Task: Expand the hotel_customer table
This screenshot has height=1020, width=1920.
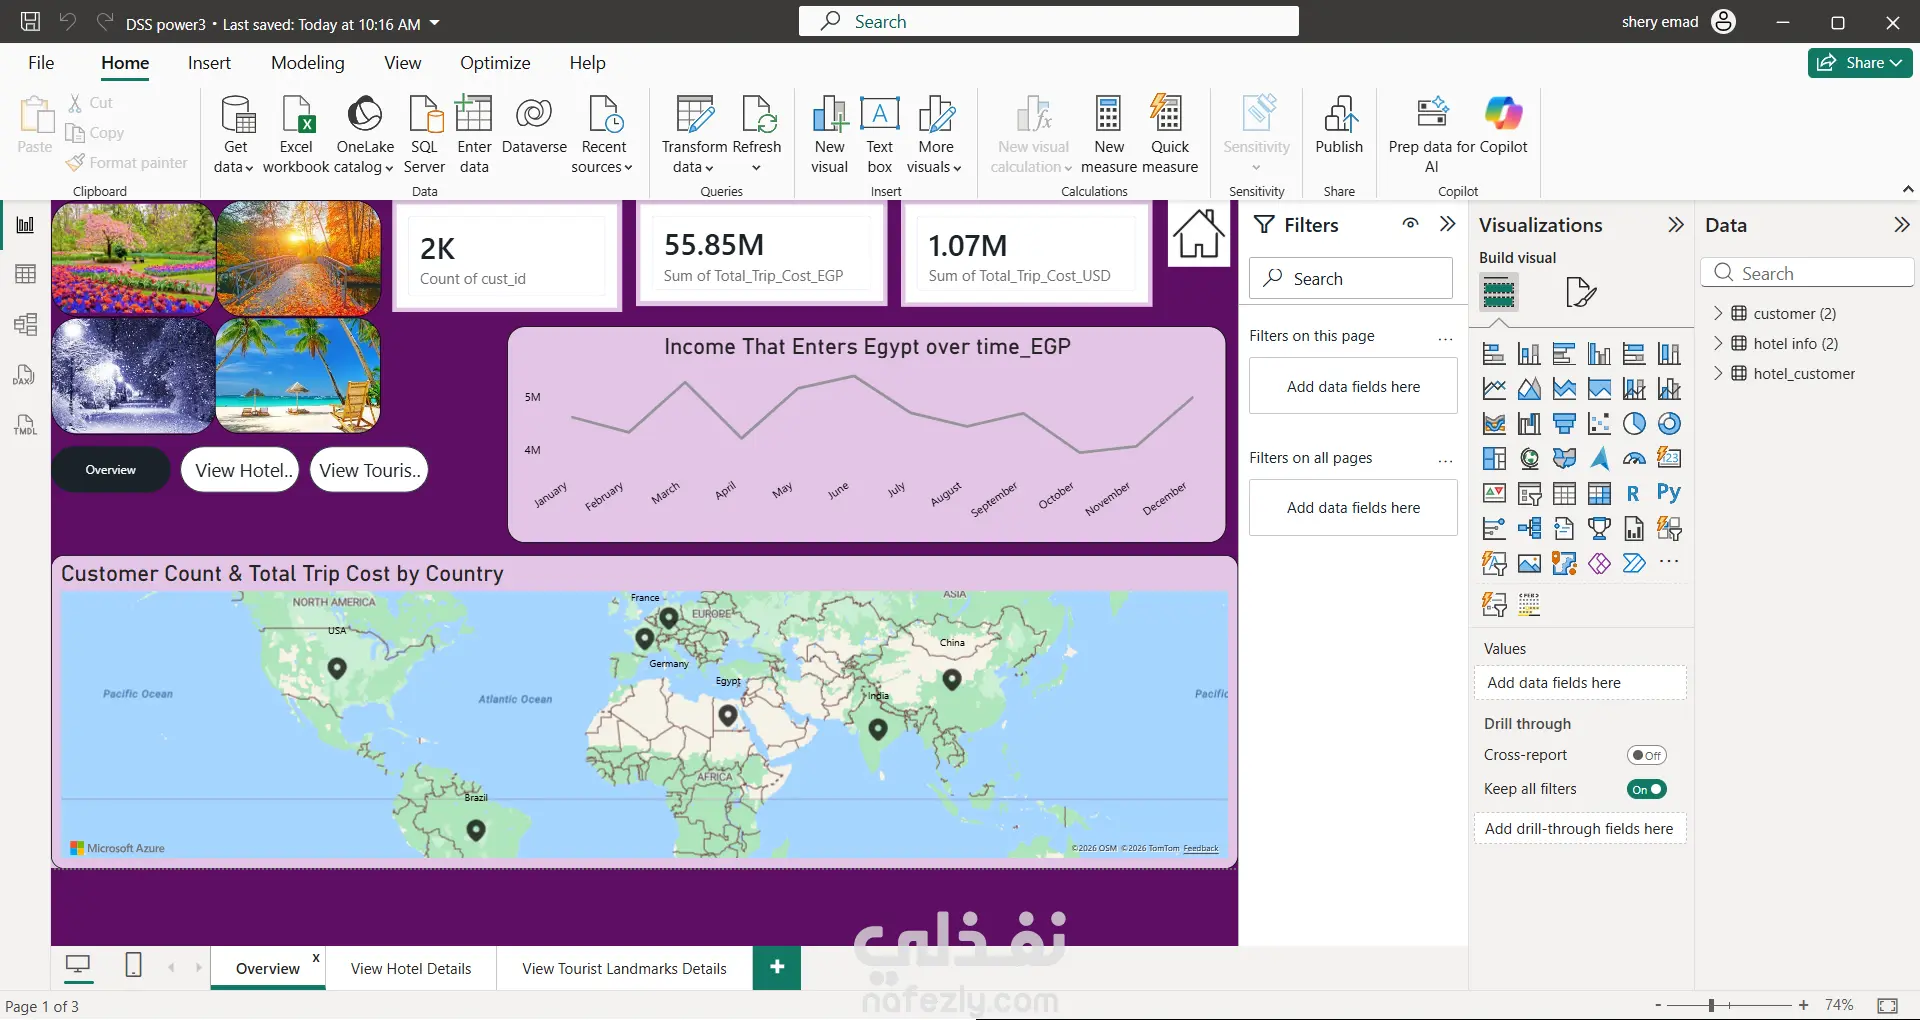Action: 1718,373
